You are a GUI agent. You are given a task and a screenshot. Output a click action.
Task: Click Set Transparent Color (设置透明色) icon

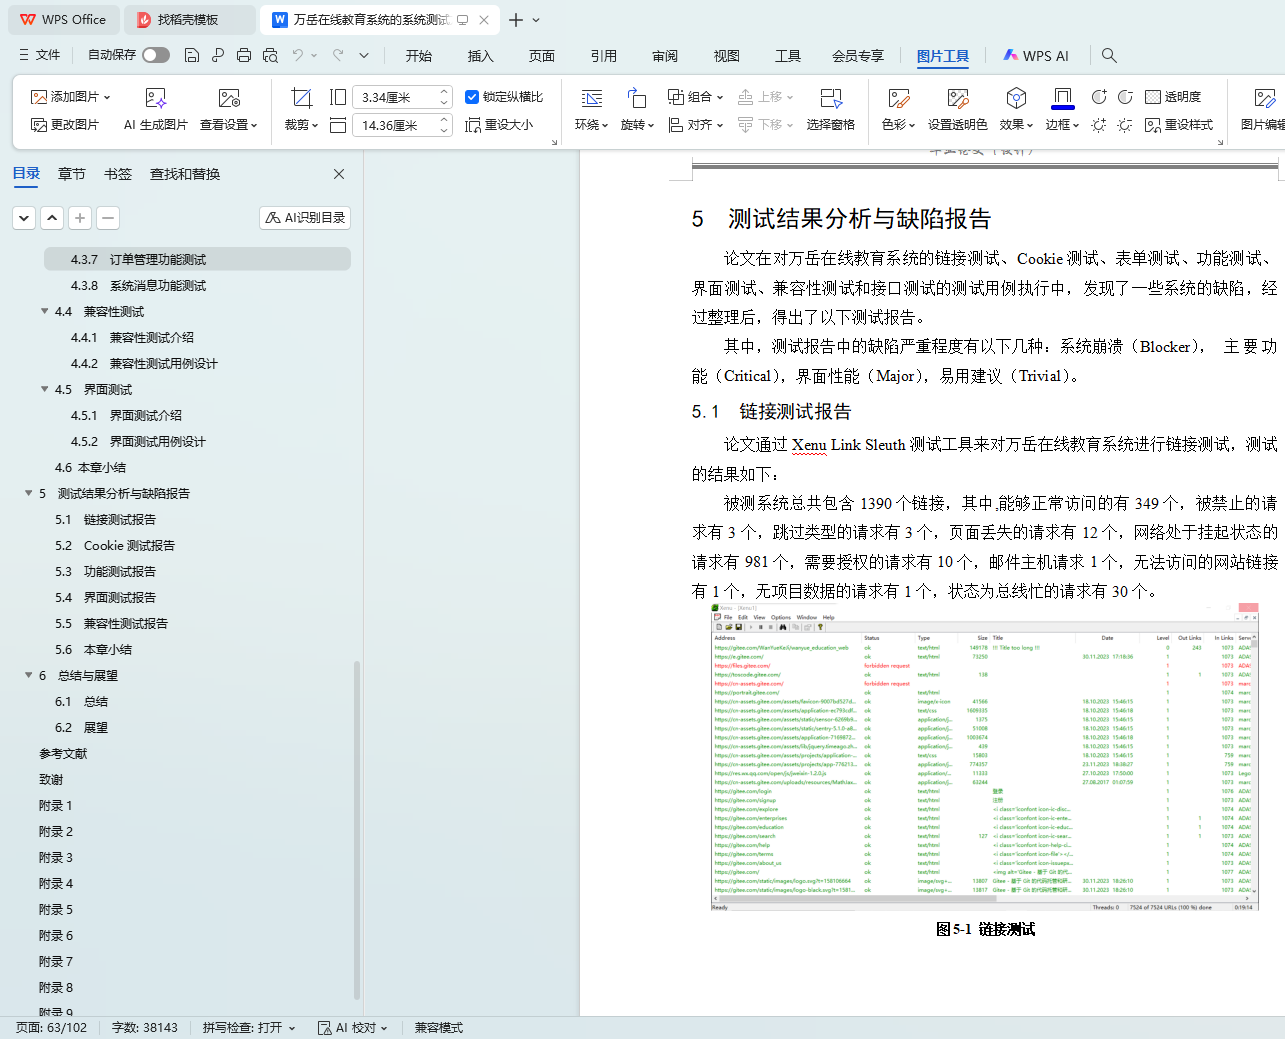point(957,98)
